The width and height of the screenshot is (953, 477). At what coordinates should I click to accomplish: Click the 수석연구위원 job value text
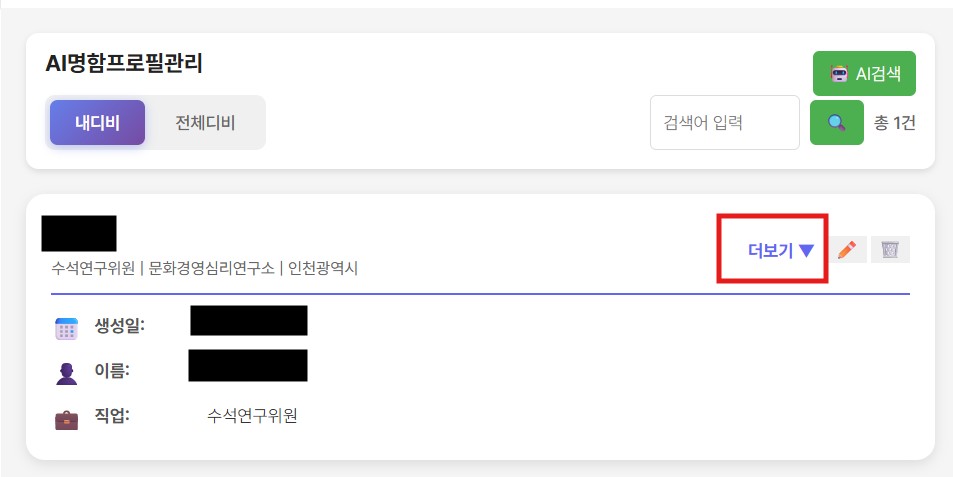(x=252, y=416)
